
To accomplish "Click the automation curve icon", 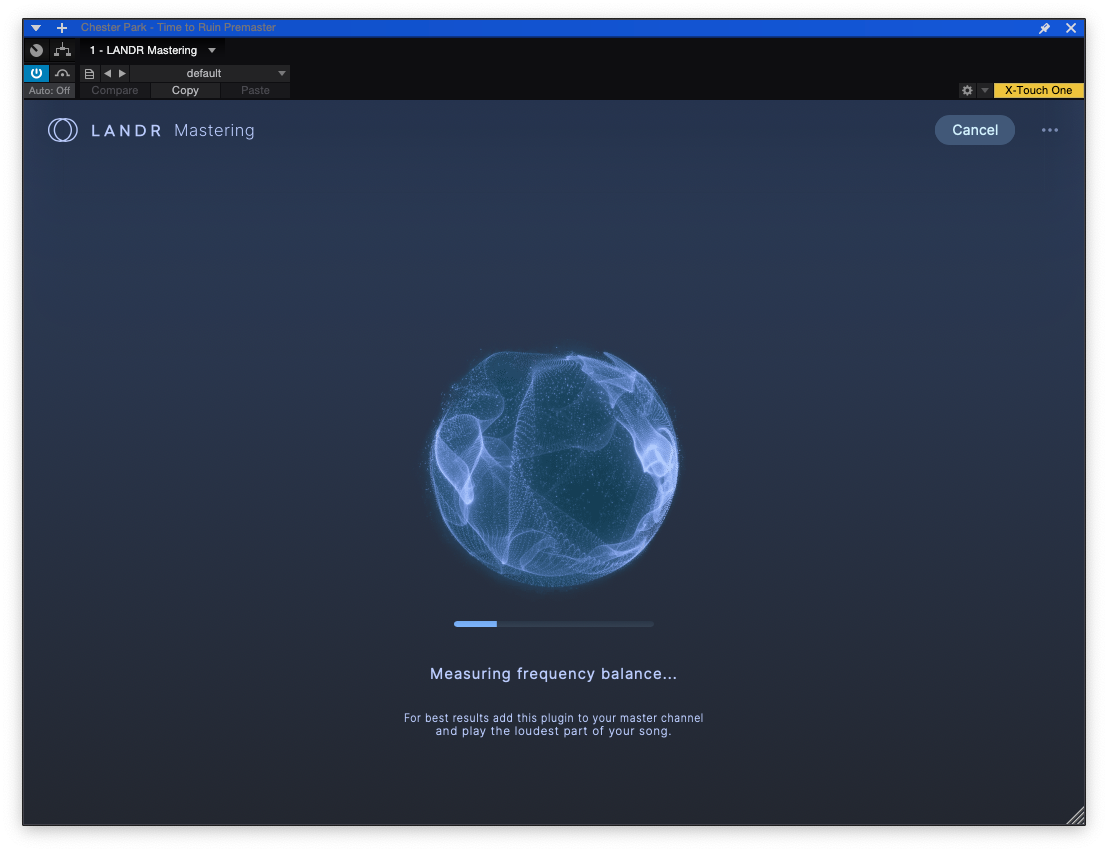I will (x=62, y=73).
